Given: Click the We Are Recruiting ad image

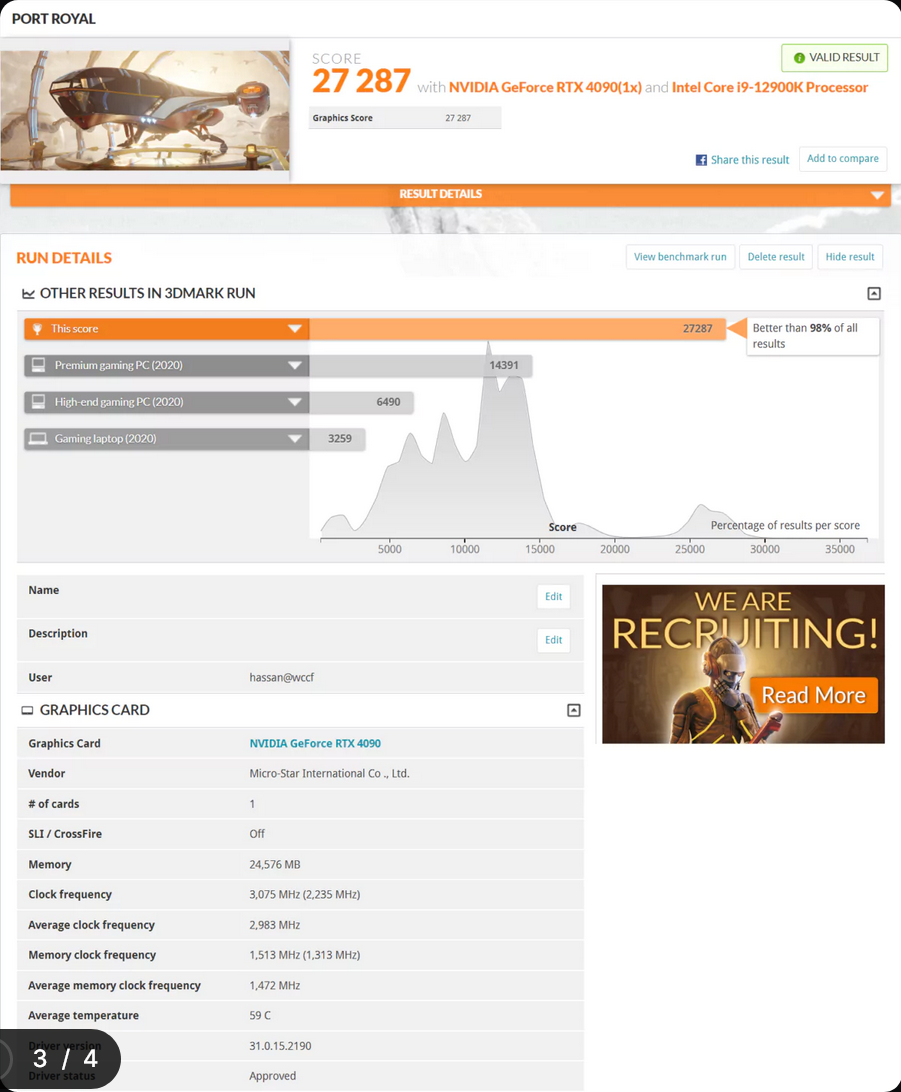Looking at the screenshot, I should (x=743, y=664).
